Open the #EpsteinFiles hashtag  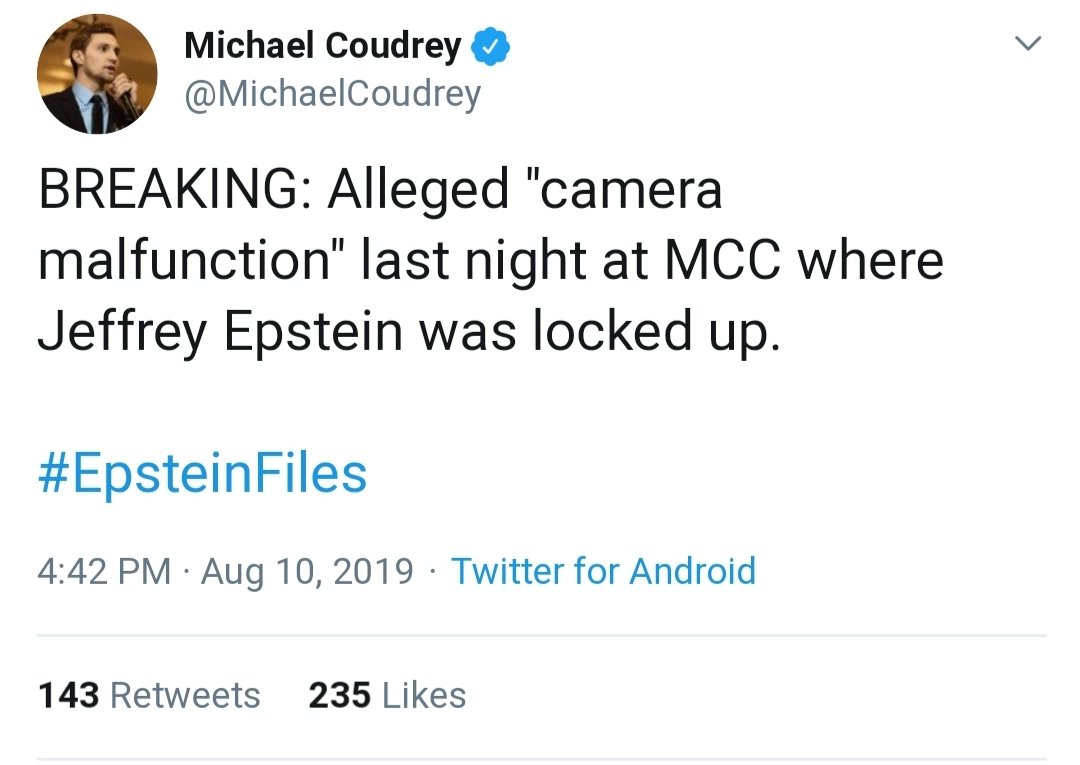202,475
